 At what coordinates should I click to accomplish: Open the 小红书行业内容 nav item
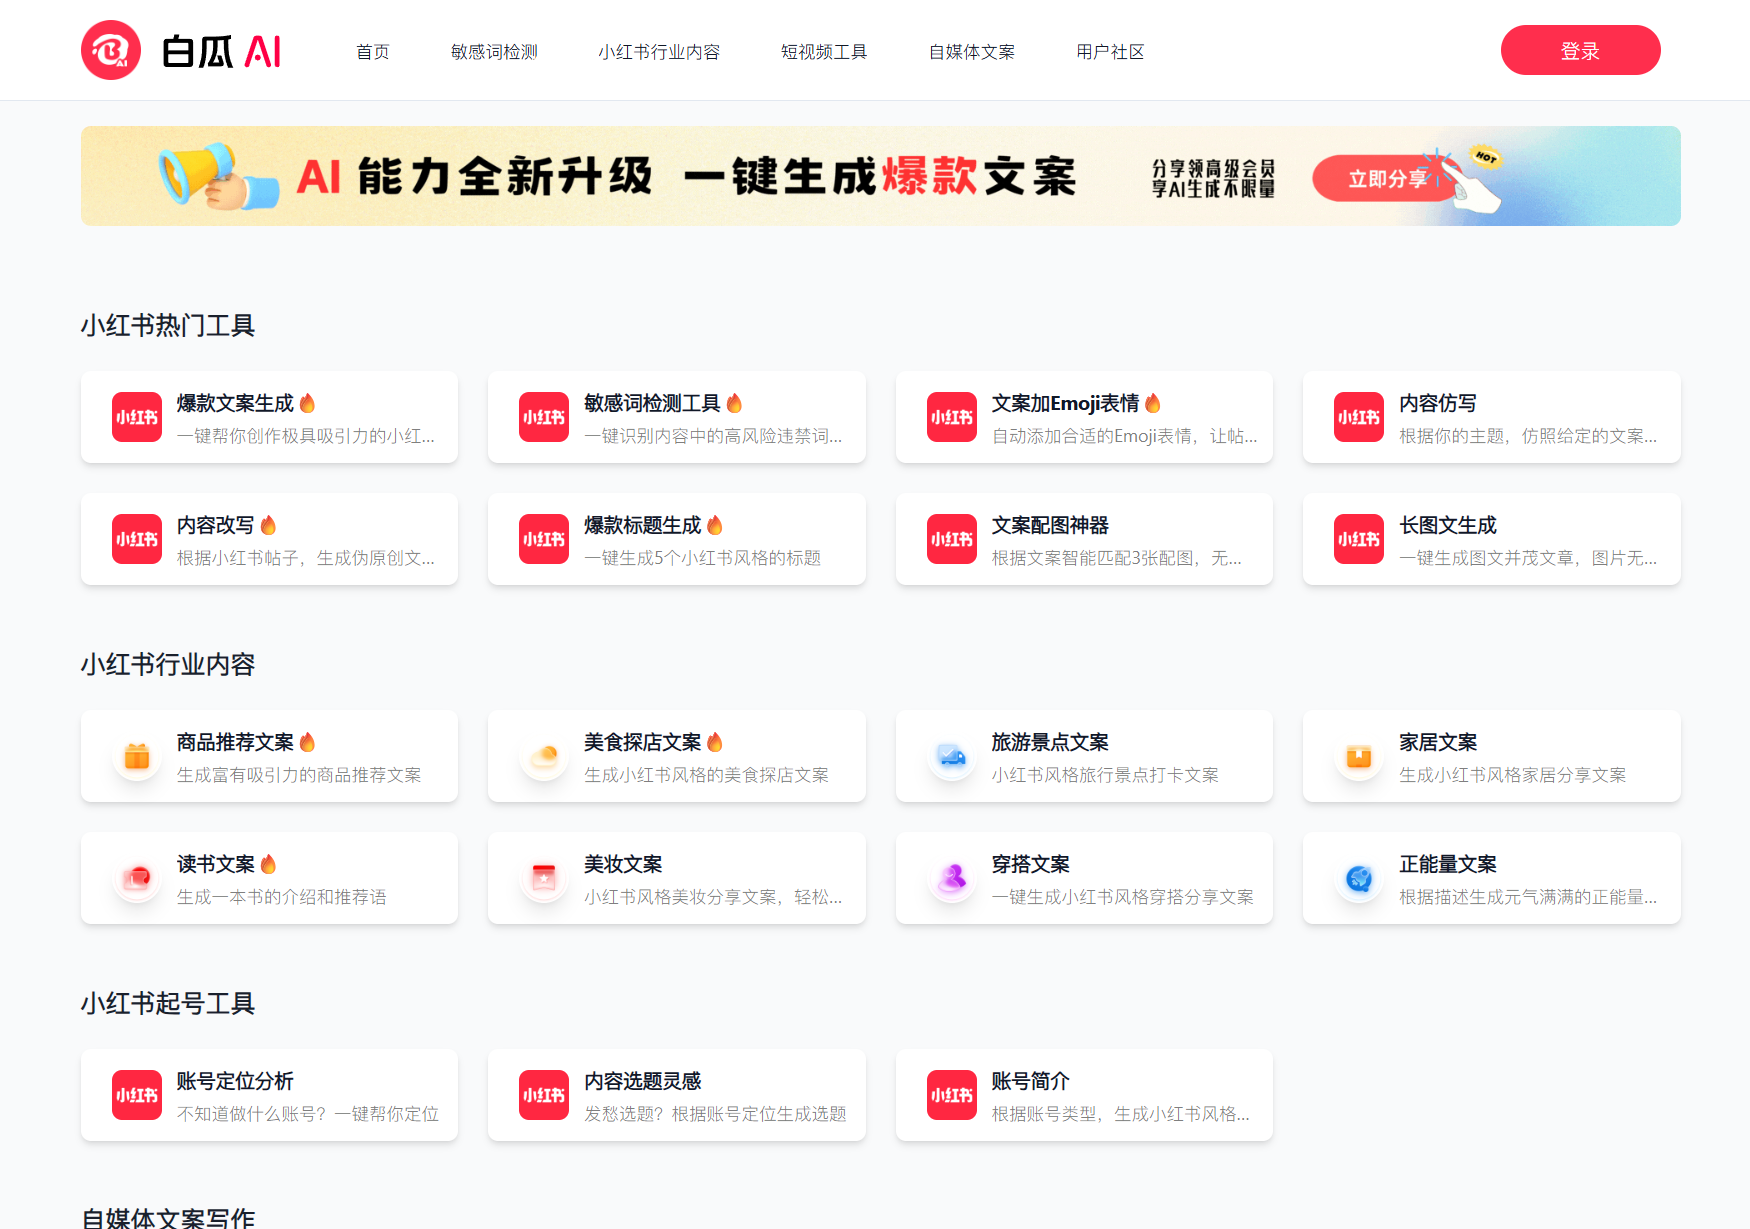[x=659, y=52]
